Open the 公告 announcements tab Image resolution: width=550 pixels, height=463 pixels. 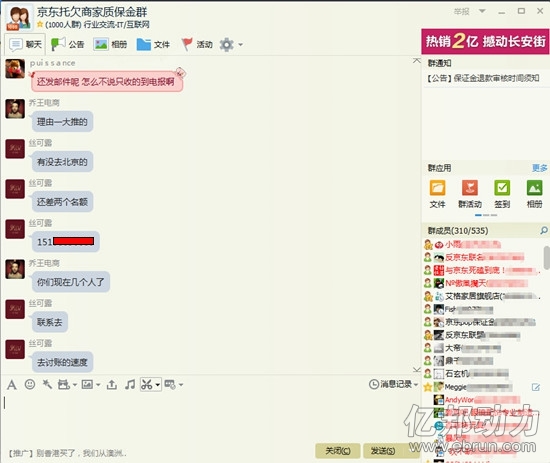tap(67, 44)
